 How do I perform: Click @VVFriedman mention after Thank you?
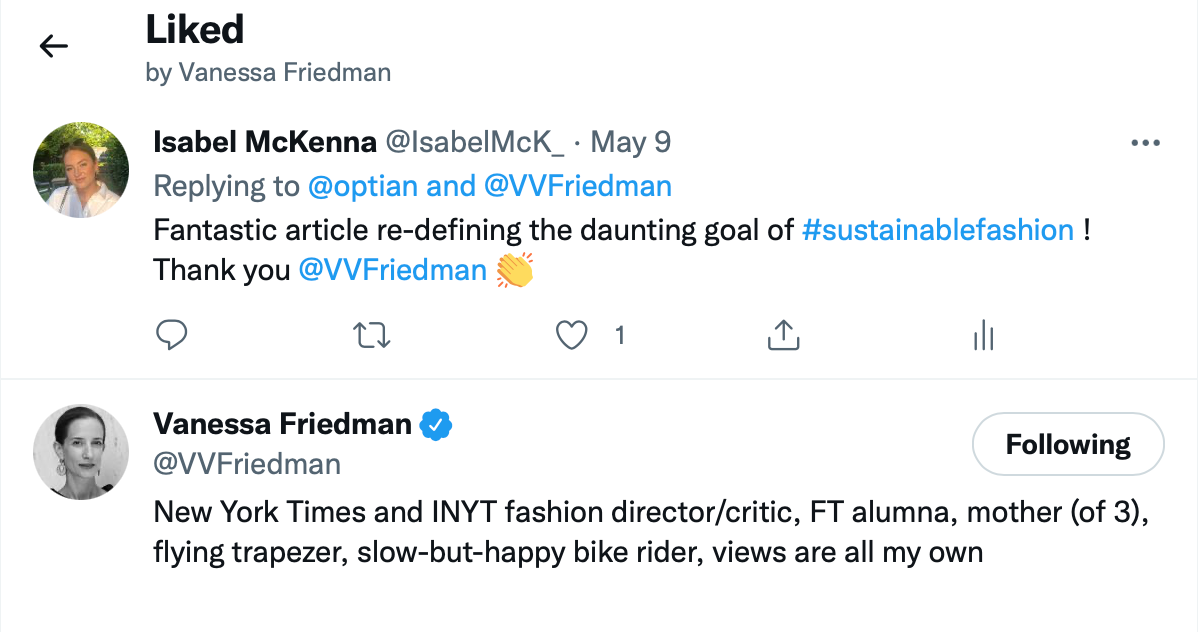tap(392, 270)
